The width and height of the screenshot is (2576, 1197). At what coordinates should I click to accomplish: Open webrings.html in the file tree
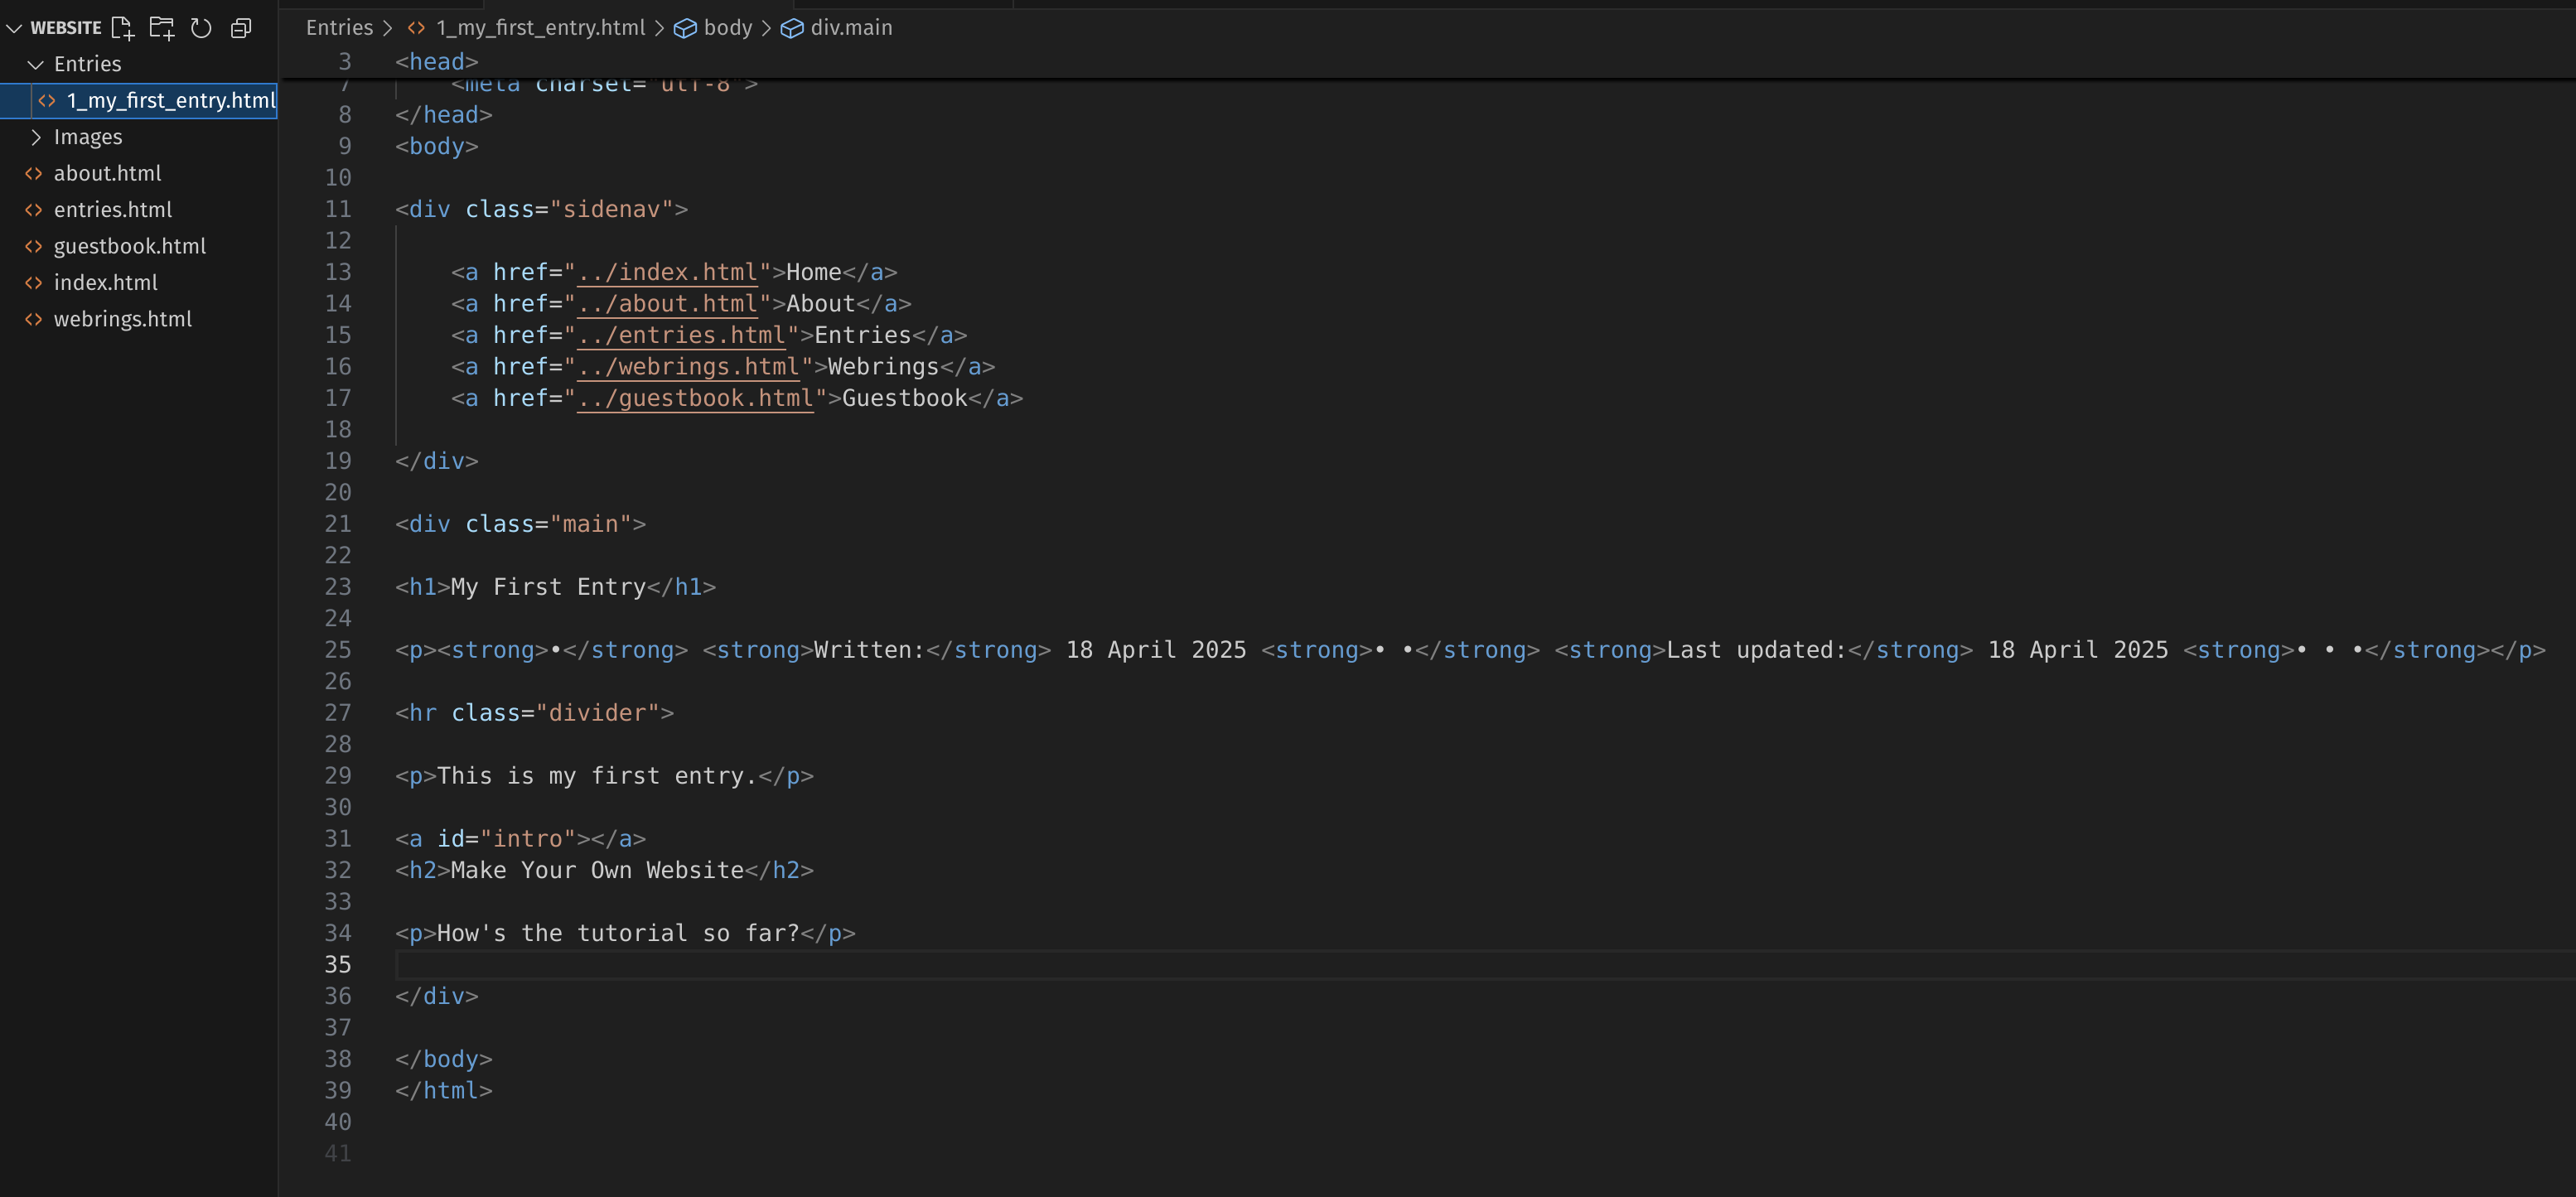[x=123, y=319]
